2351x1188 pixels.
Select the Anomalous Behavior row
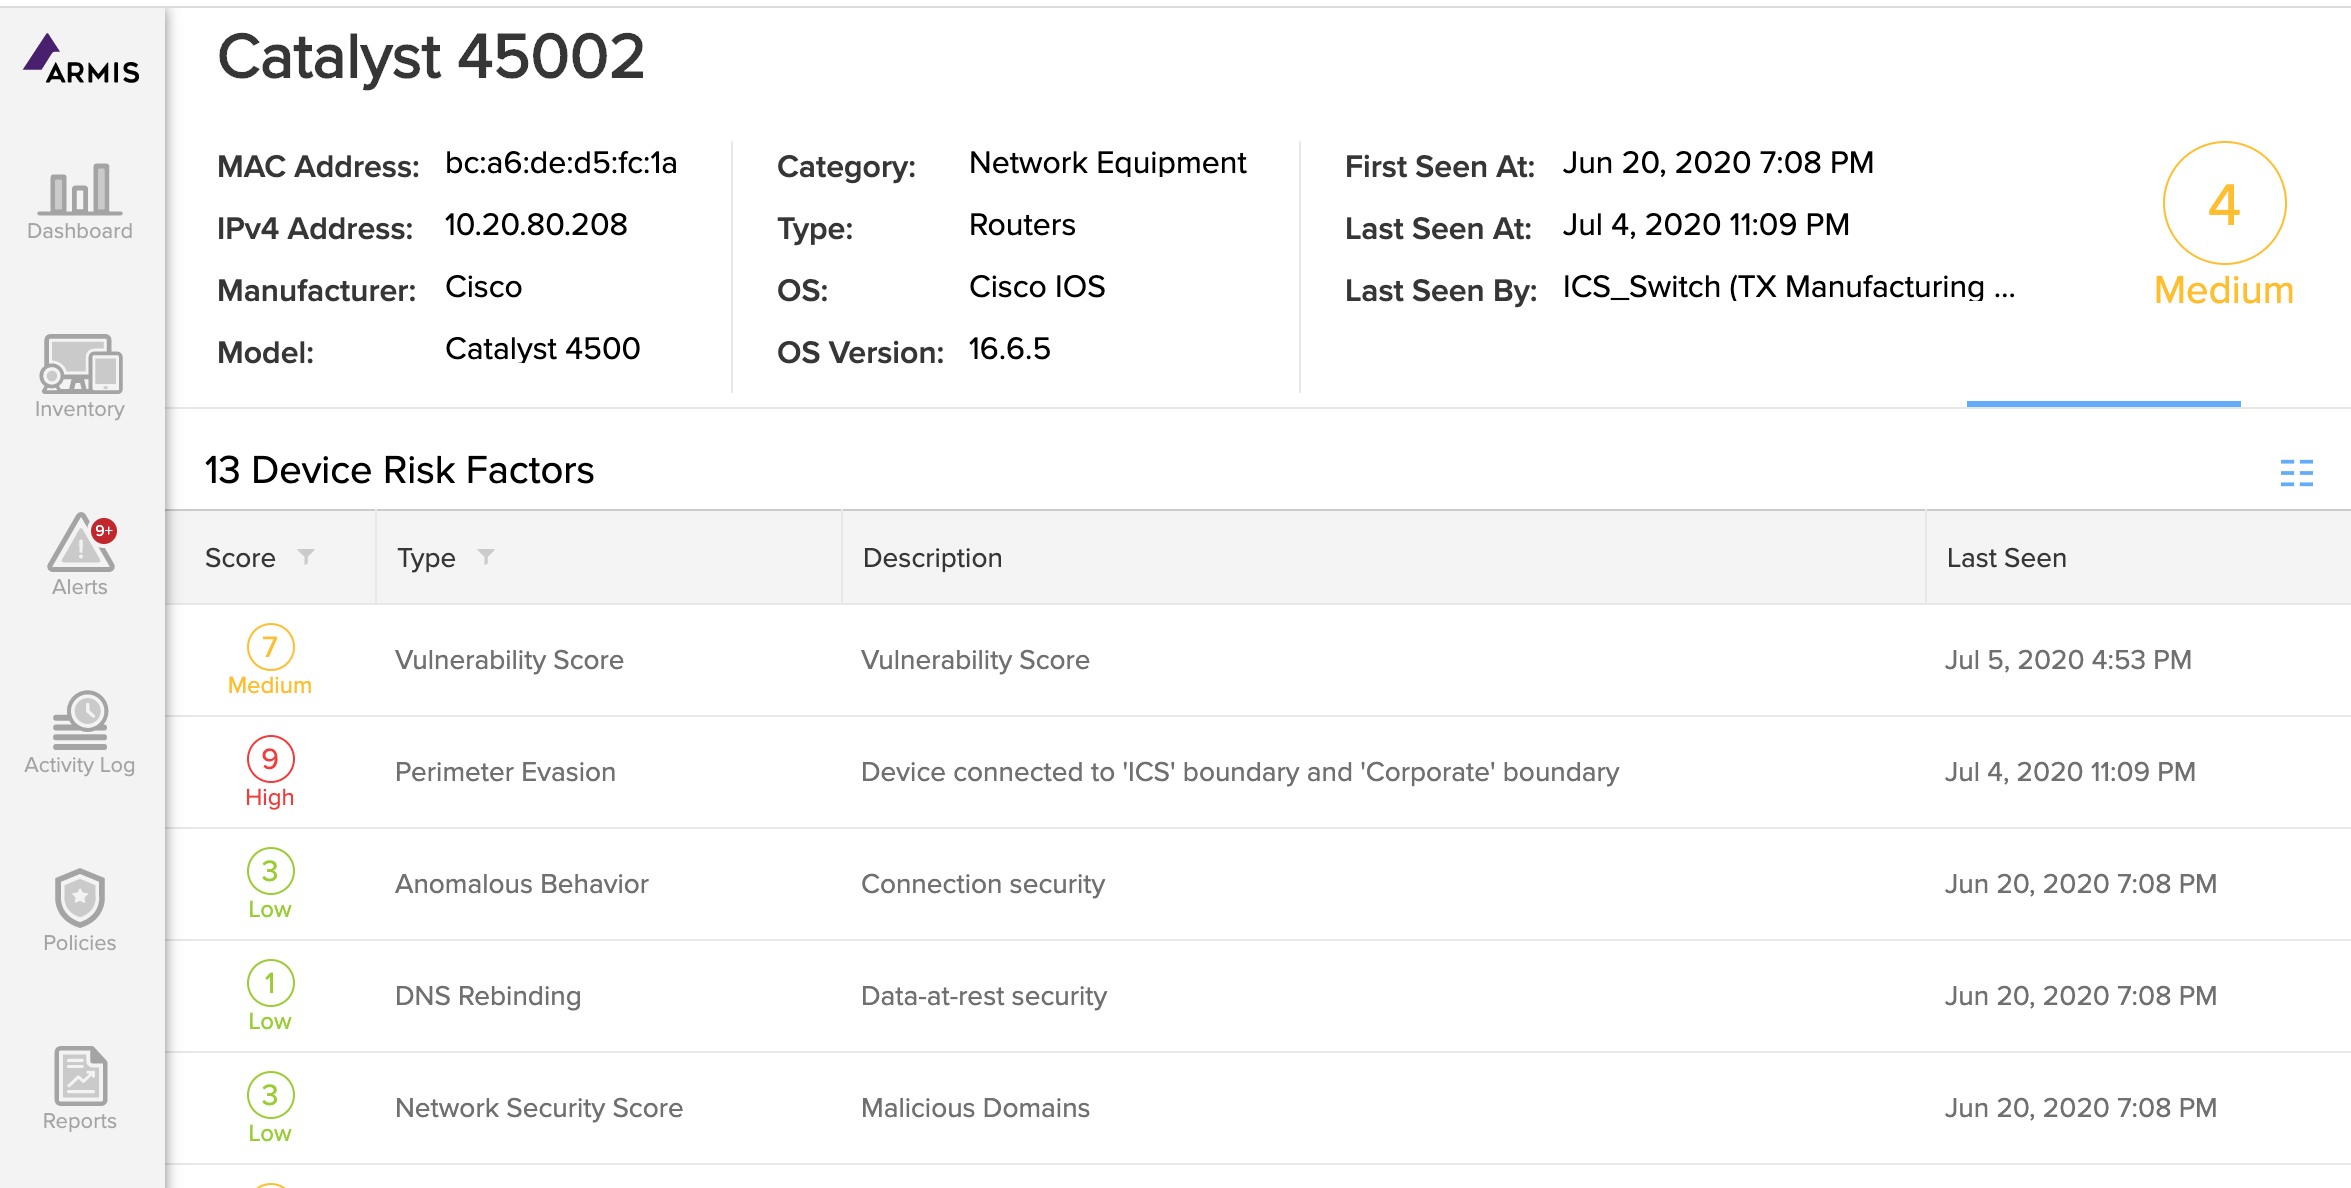[x=1258, y=884]
